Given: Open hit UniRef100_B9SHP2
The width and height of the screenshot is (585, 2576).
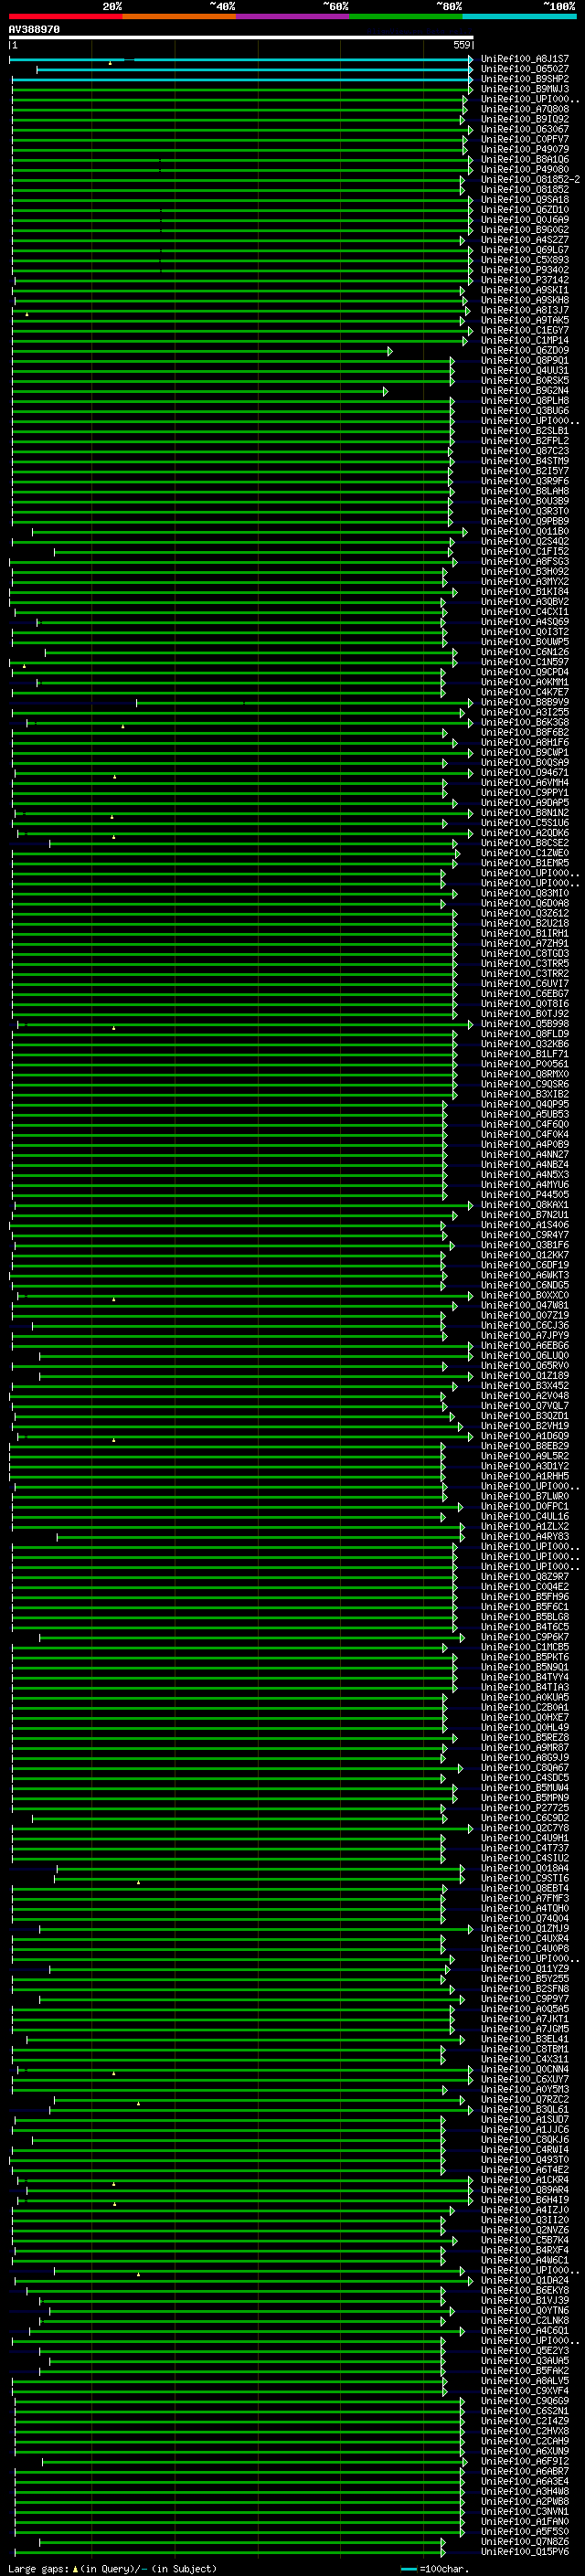Looking at the screenshot, I should pos(525,79).
